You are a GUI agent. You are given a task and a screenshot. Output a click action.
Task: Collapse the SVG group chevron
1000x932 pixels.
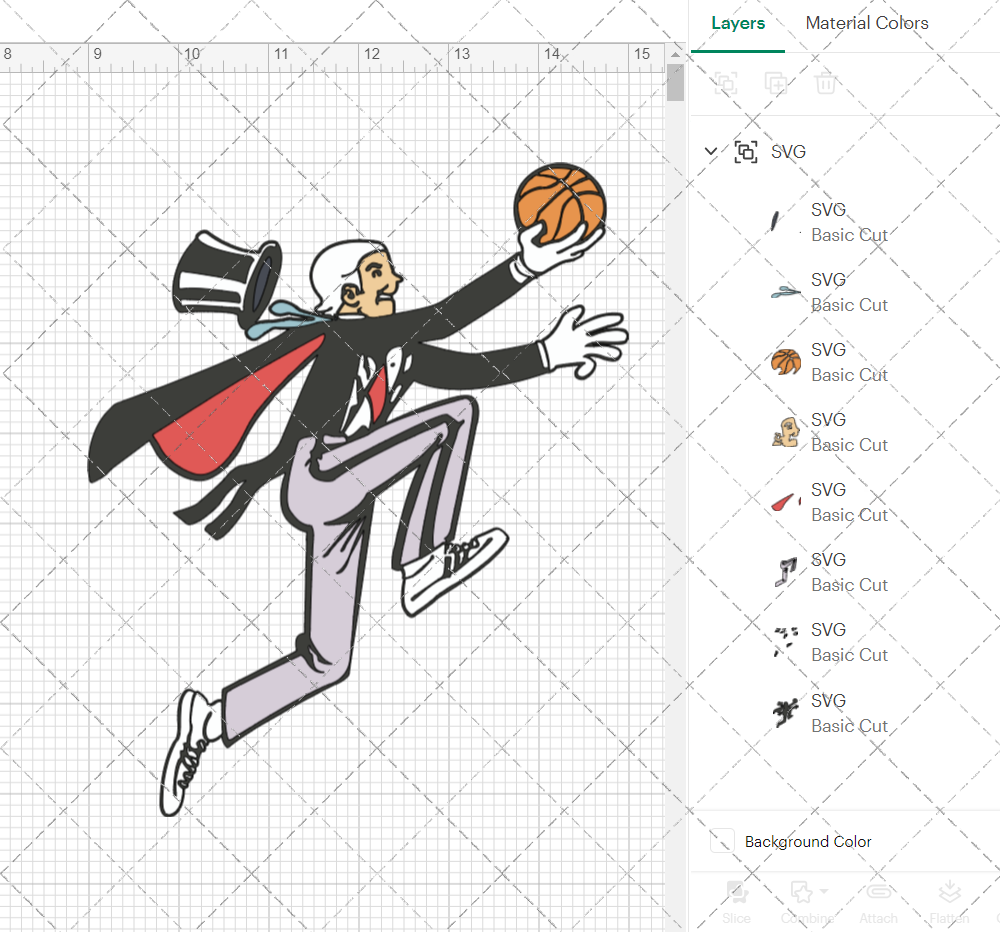(710, 152)
